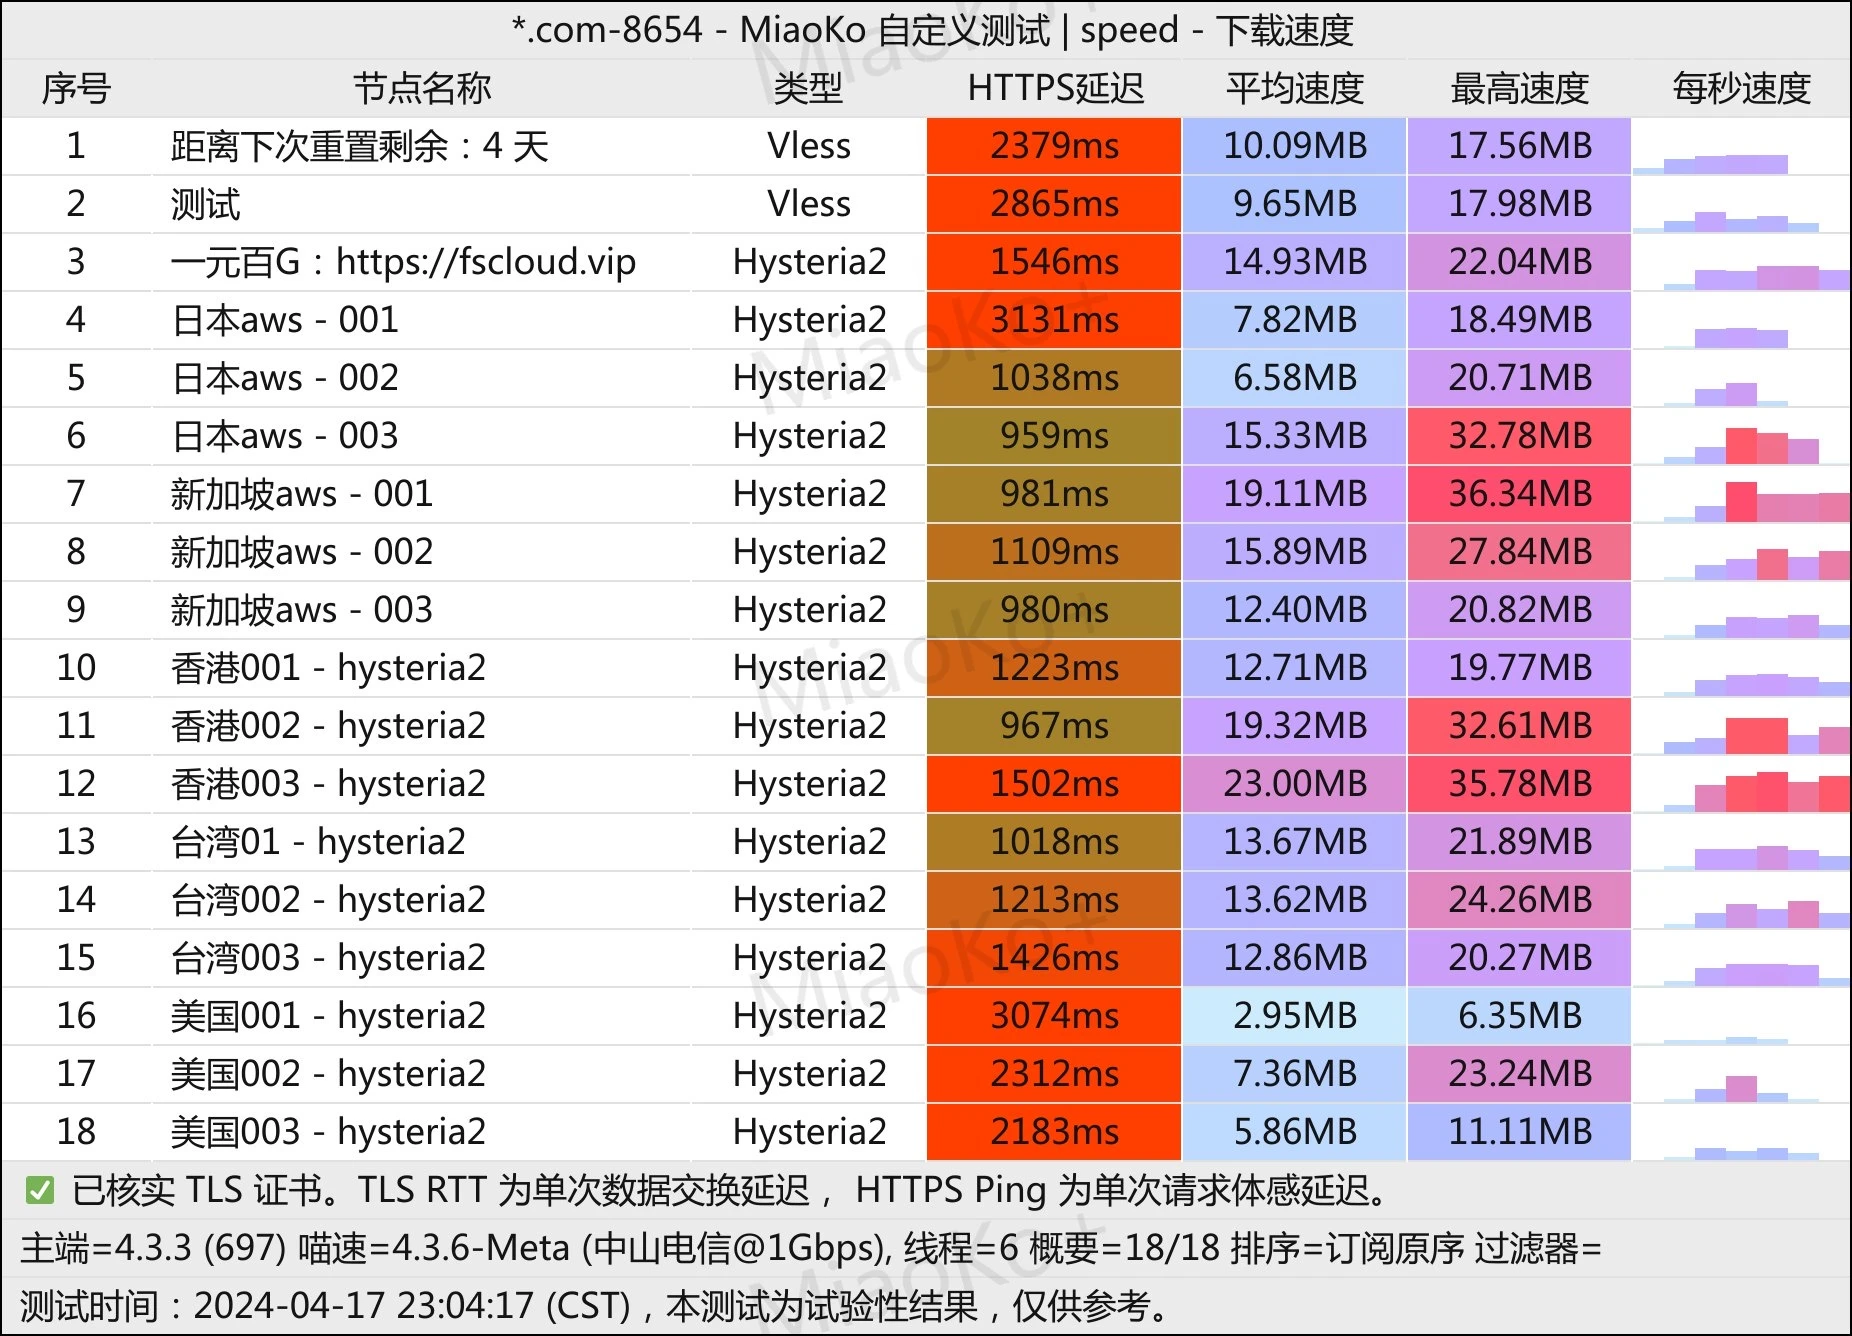Select node 美国003 - hysteria2
This screenshot has width=1852, height=1336.
point(328,1132)
